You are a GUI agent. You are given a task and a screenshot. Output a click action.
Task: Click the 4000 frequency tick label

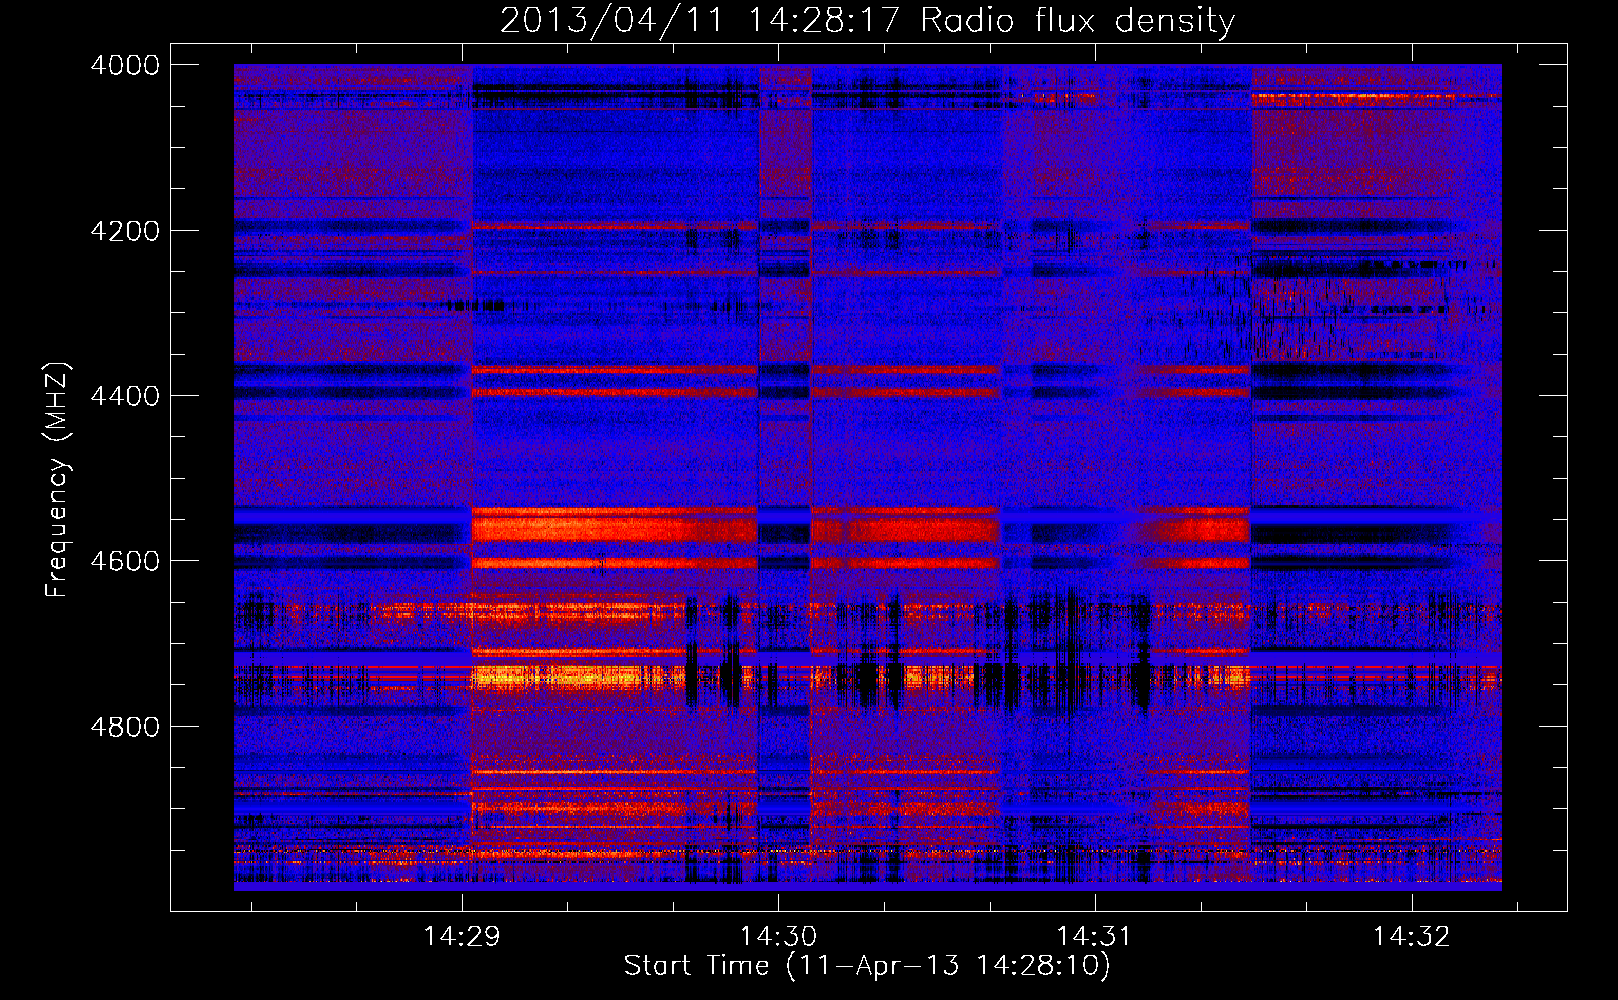125,65
